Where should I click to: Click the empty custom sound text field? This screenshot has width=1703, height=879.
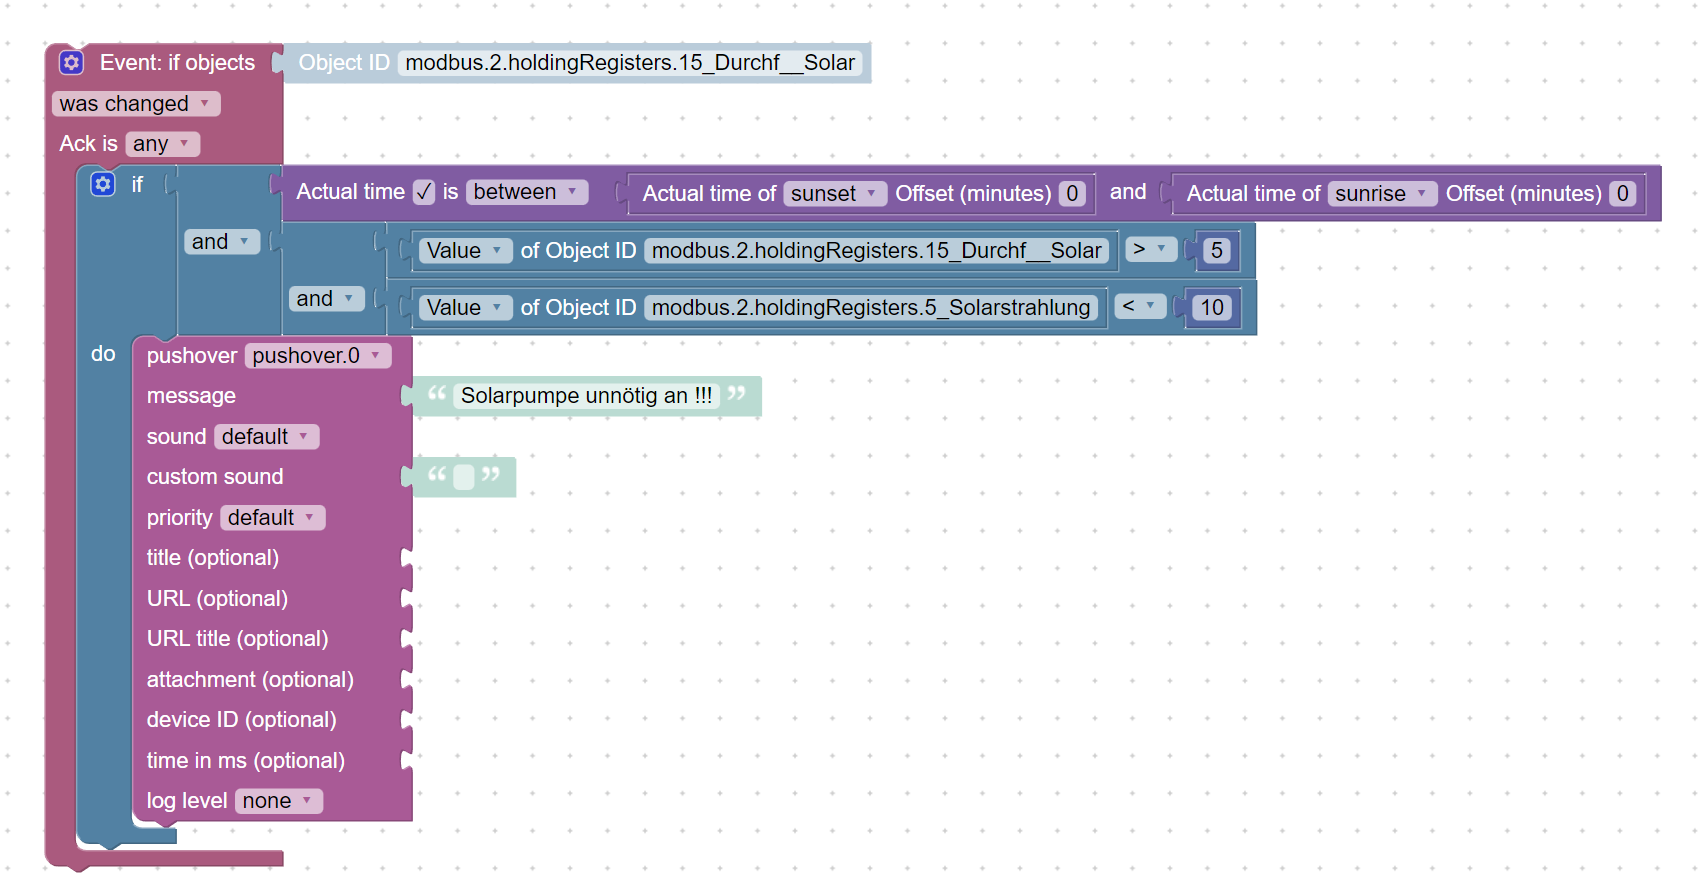click(x=464, y=477)
